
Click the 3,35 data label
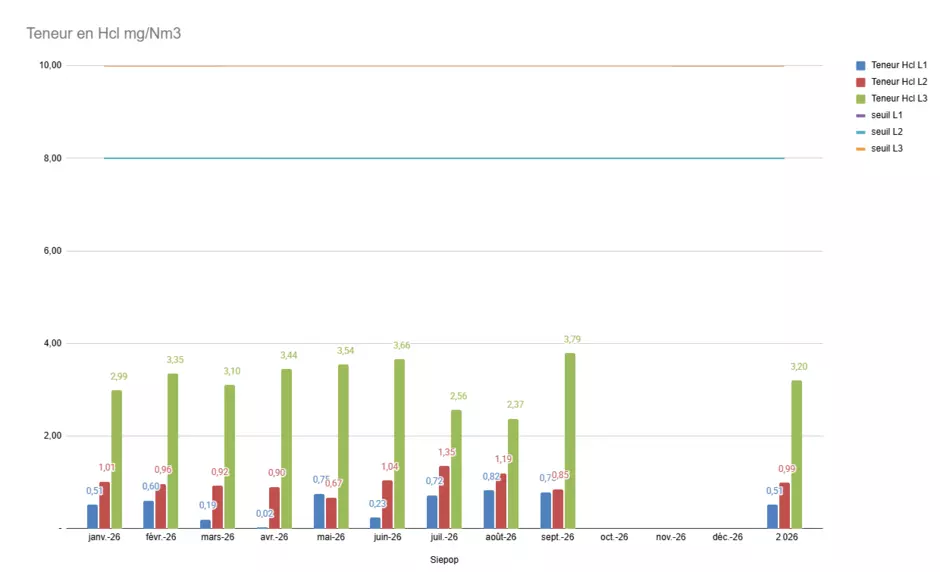175,360
